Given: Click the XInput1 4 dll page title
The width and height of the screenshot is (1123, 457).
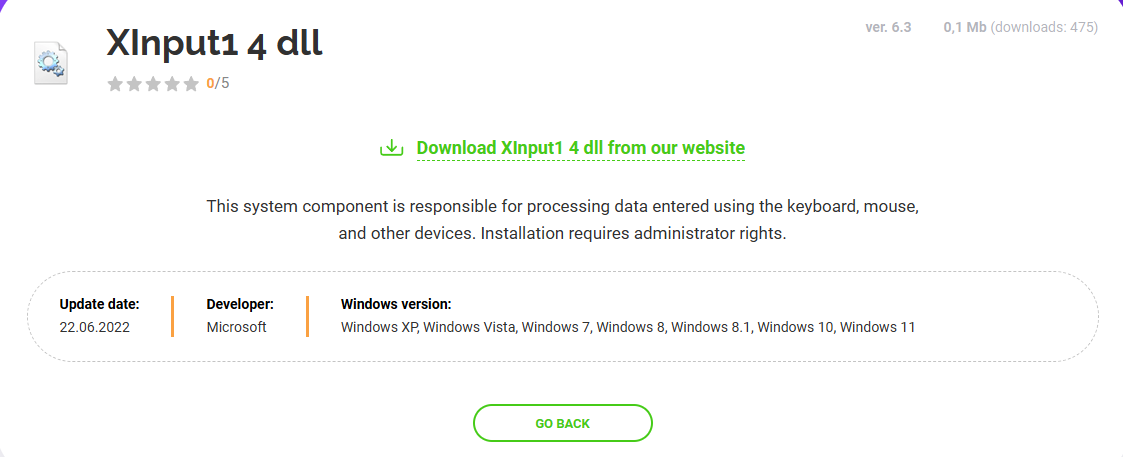Looking at the screenshot, I should [214, 44].
